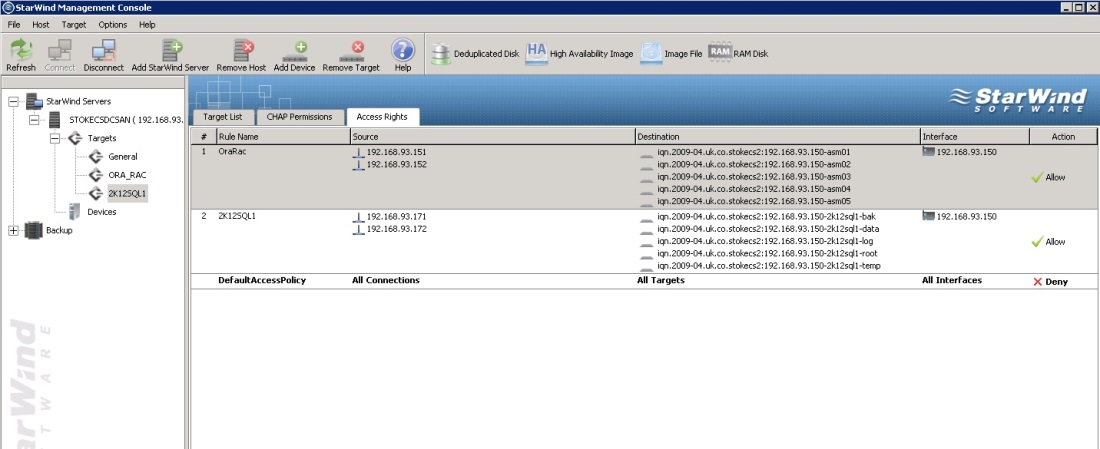Switch to the Target List tab
Viewport: 1100px width, 449px height.
click(222, 117)
